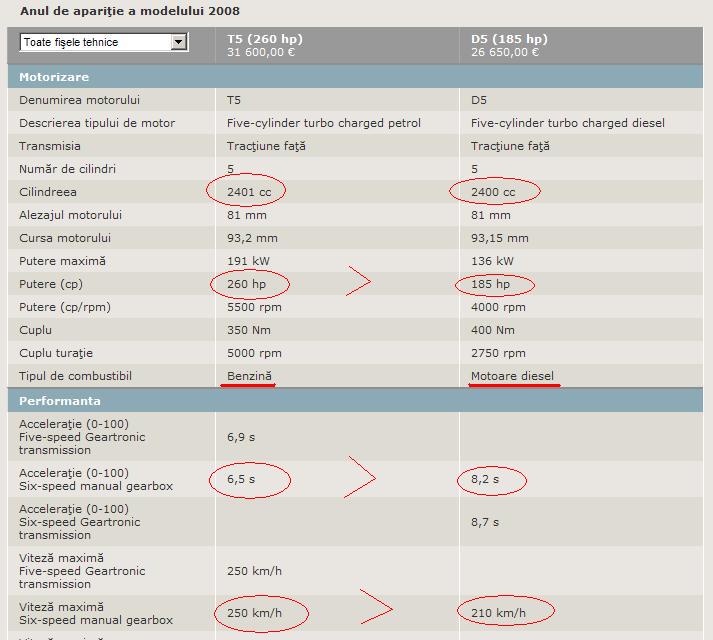Select the 'Descrierea tipului de motor' label

pyautogui.click(x=97, y=123)
